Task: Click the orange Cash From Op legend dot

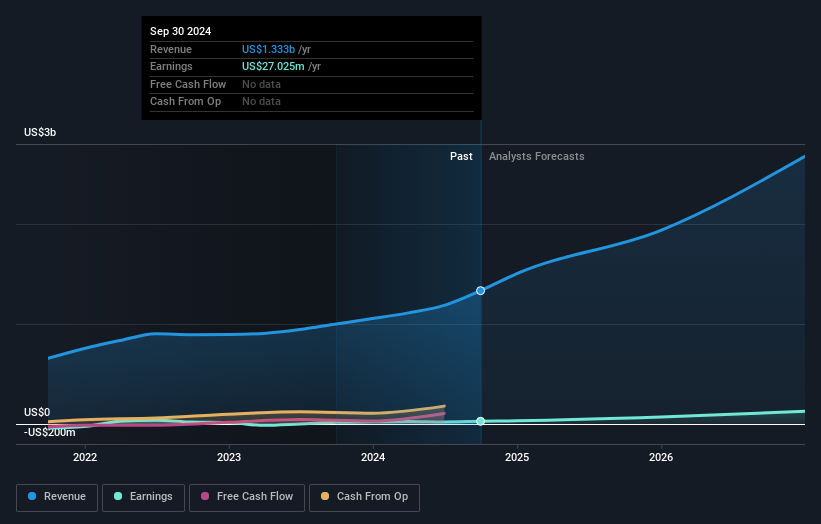Action: click(x=325, y=497)
